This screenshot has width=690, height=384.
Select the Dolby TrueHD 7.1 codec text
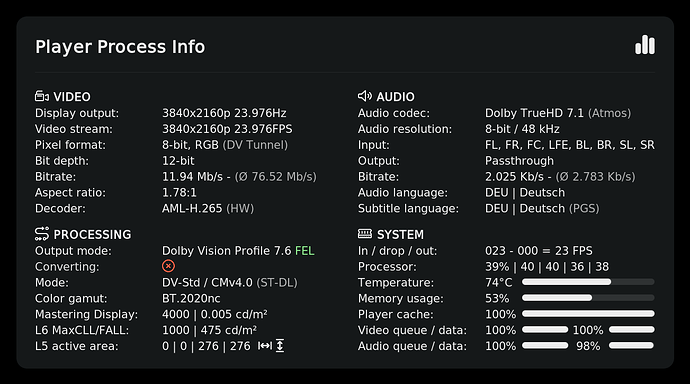[x=534, y=113]
